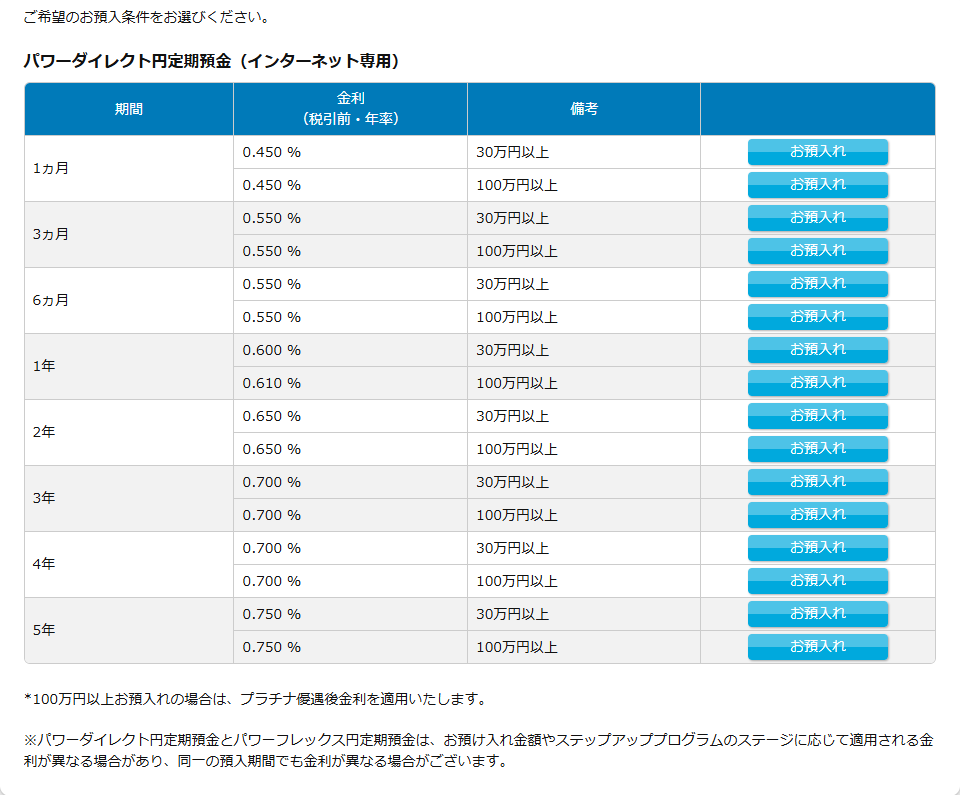Select お預入れ for 1年 at 0.610%
This screenshot has height=795, width=960.
pyautogui.click(x=817, y=383)
